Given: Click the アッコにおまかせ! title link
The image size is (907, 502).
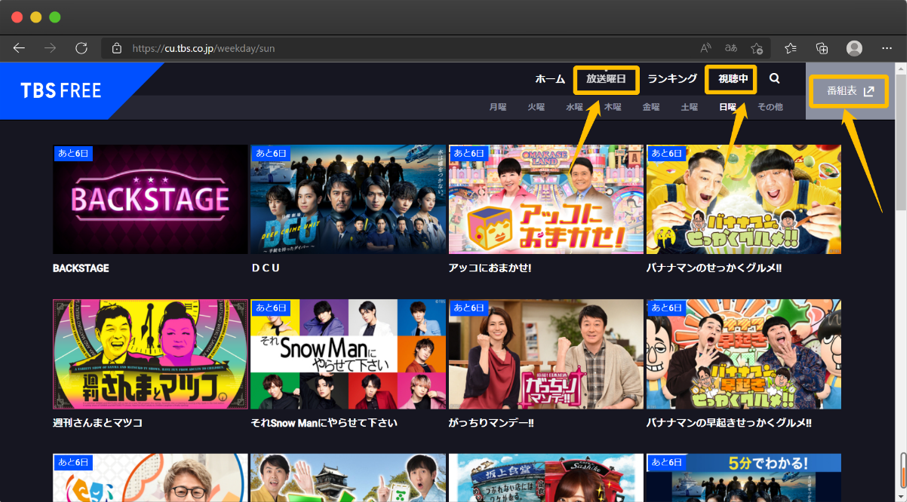Looking at the screenshot, I should point(490,268).
